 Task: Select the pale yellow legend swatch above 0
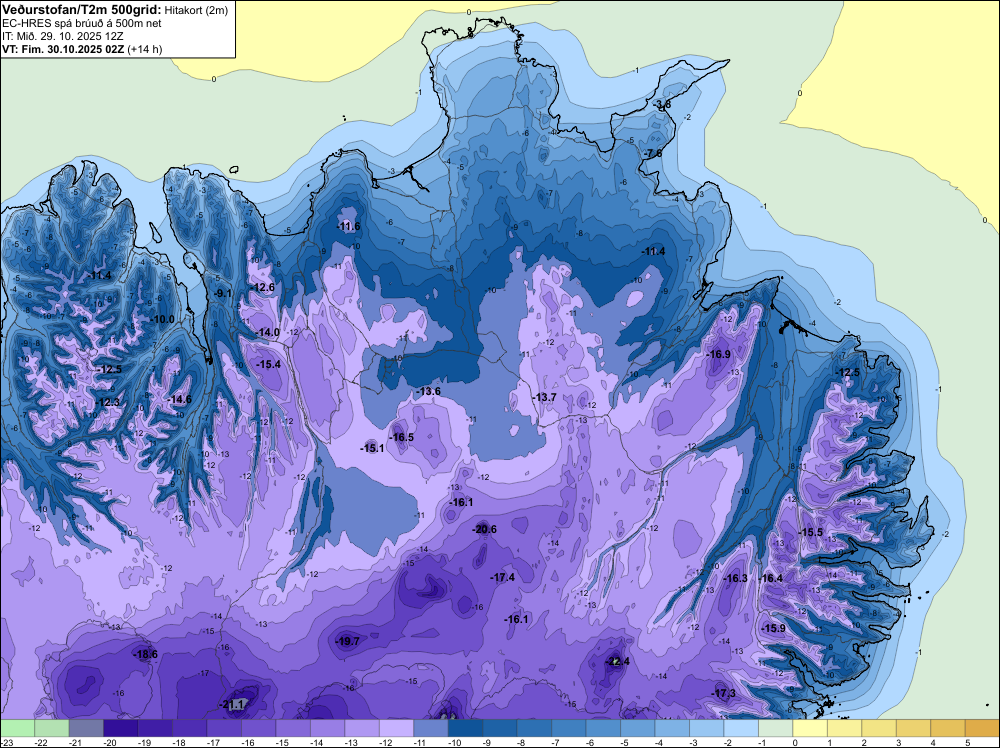809,728
